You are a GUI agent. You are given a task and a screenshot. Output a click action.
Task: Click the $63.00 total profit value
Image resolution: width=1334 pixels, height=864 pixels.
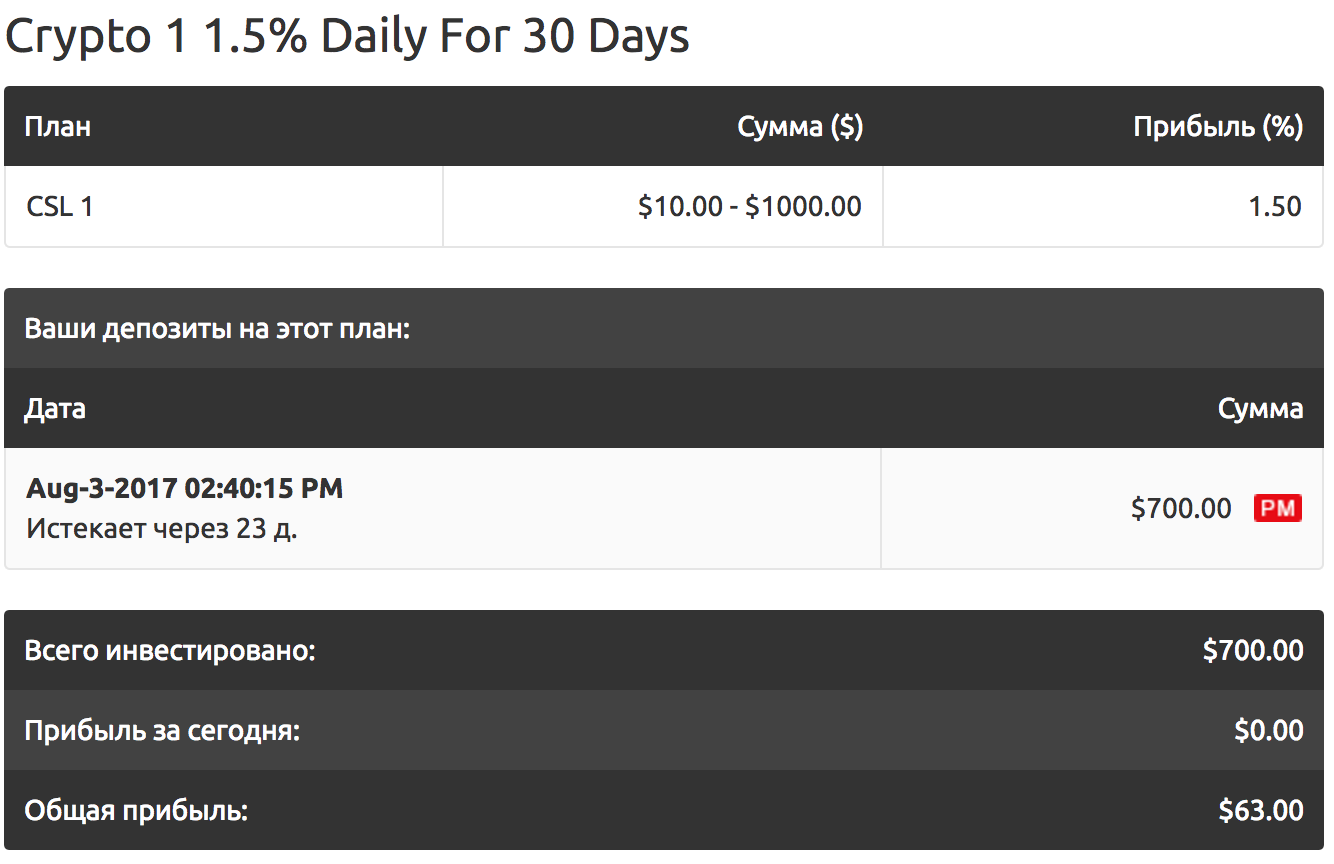(x=1261, y=811)
